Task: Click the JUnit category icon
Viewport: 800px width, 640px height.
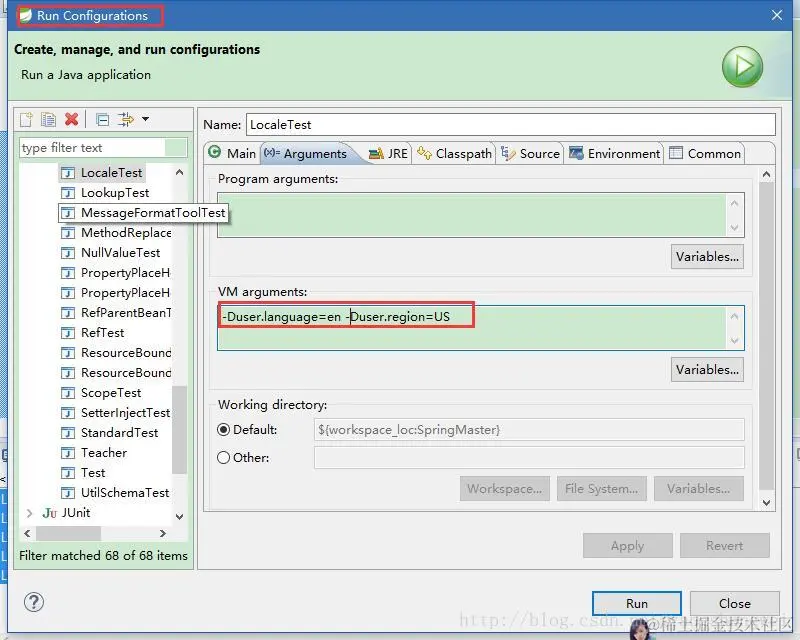Action: pyautogui.click(x=49, y=513)
